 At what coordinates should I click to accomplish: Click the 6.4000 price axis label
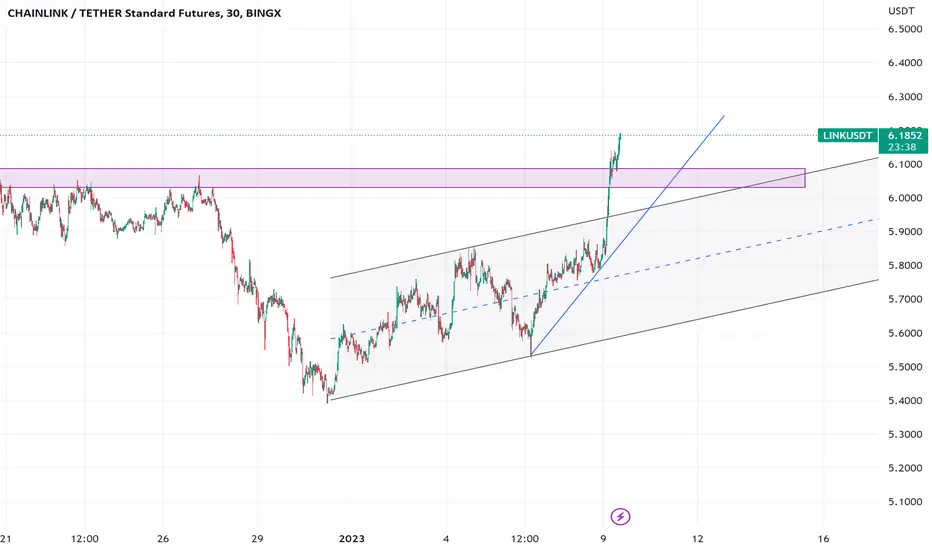coord(905,62)
